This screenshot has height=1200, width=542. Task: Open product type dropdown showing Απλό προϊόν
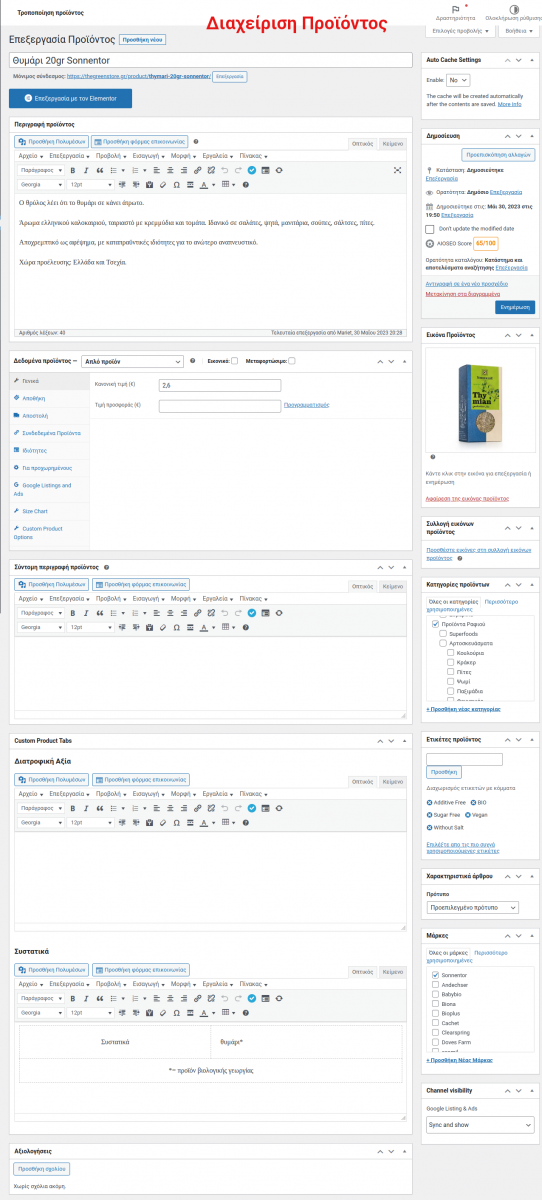click(x=133, y=361)
